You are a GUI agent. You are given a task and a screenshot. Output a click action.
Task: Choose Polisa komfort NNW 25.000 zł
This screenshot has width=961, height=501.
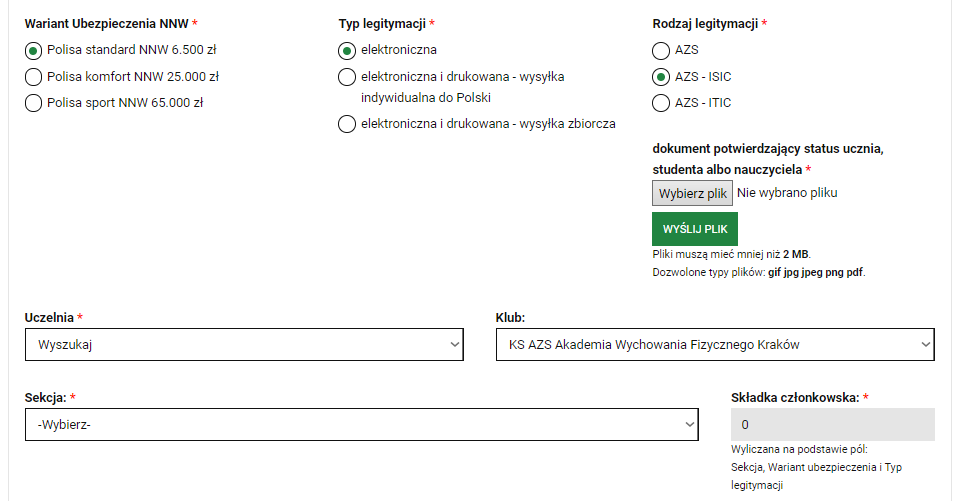coord(33,77)
